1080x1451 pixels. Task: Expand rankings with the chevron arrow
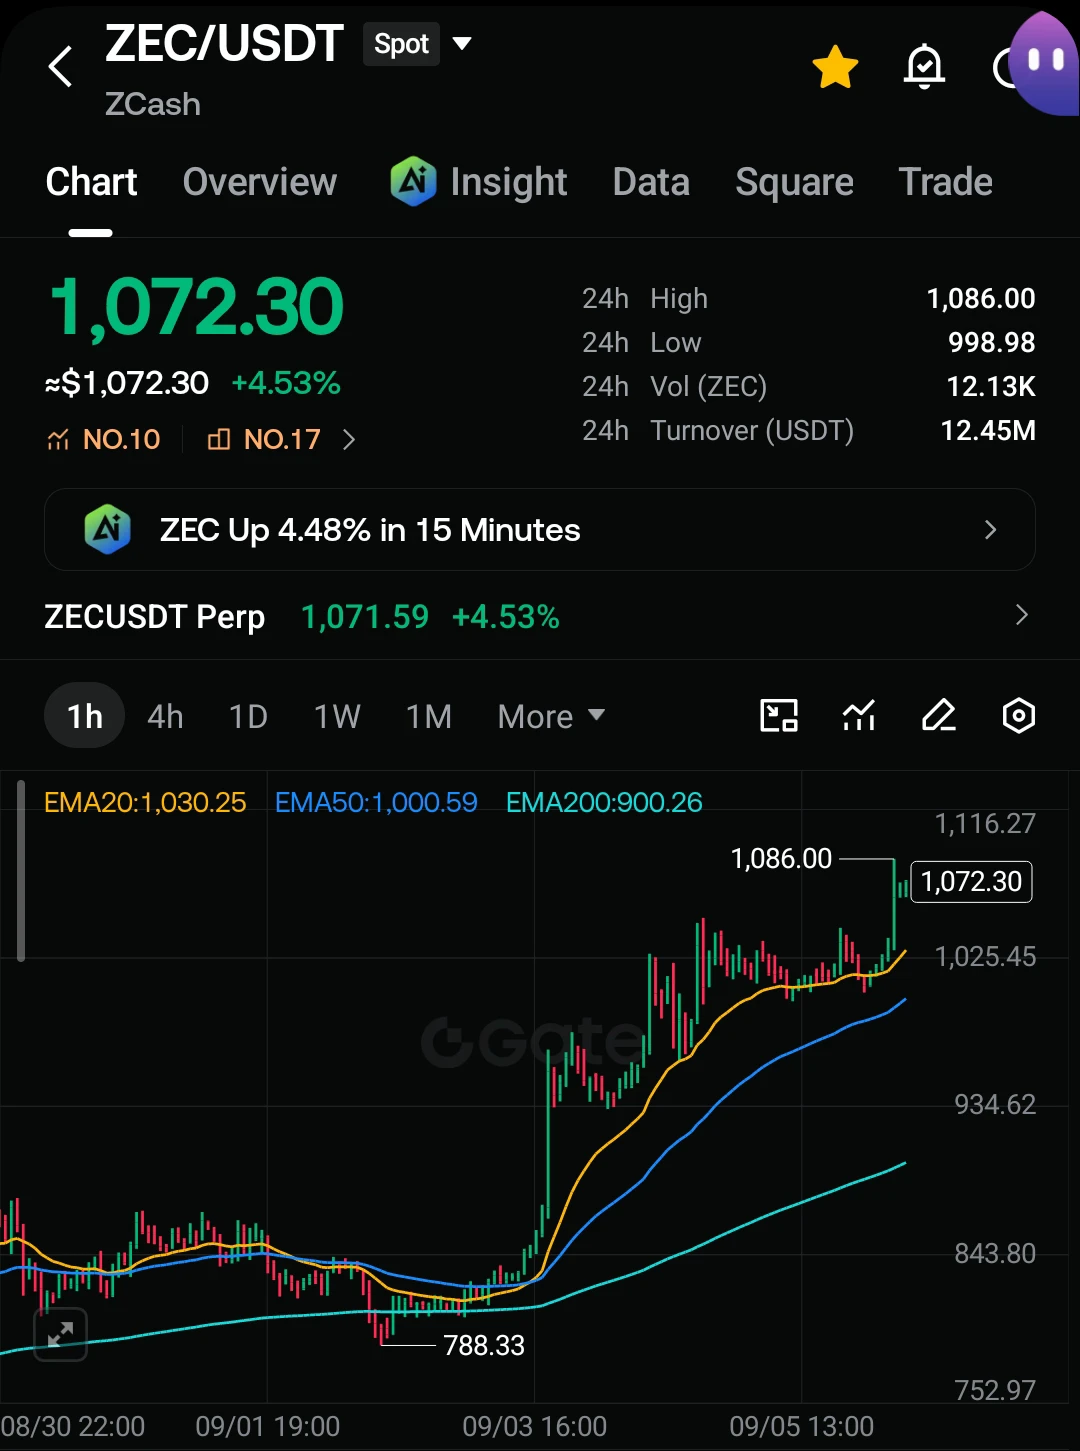coord(349,439)
